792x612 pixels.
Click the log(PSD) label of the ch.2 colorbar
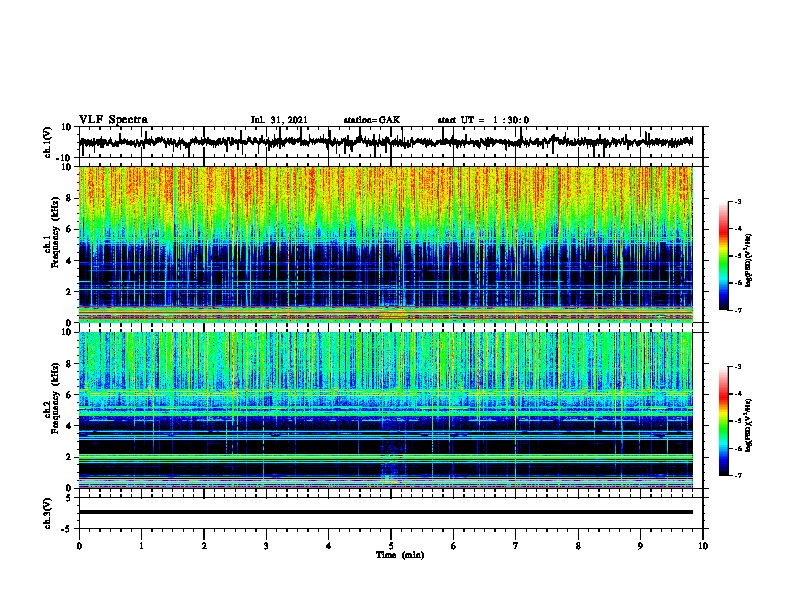click(x=748, y=426)
